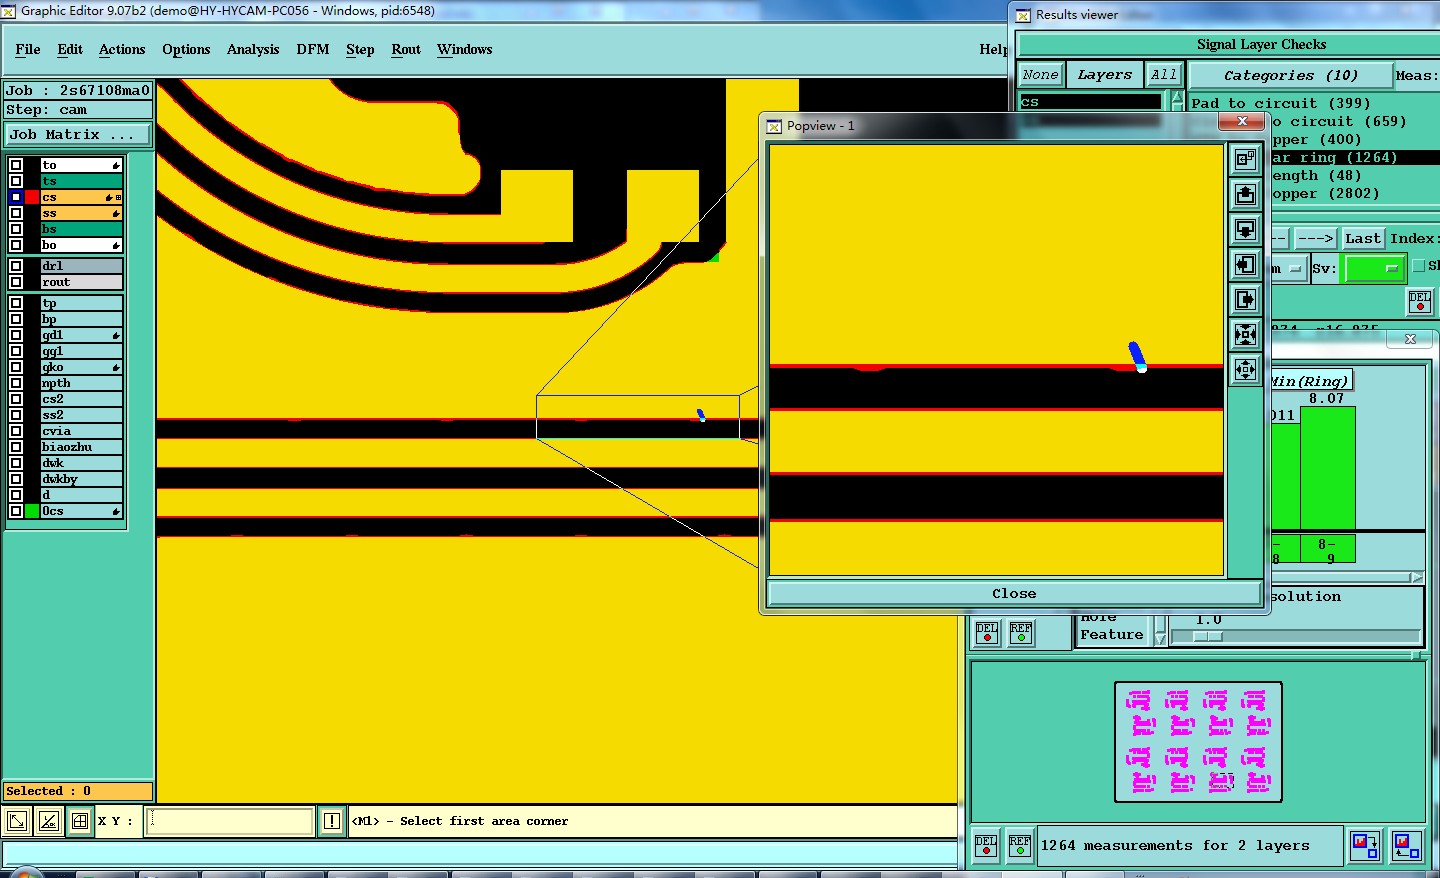Image resolution: width=1440 pixels, height=878 pixels.
Task: Click exclamation mark icon beside coordinate field
Action: (332, 821)
